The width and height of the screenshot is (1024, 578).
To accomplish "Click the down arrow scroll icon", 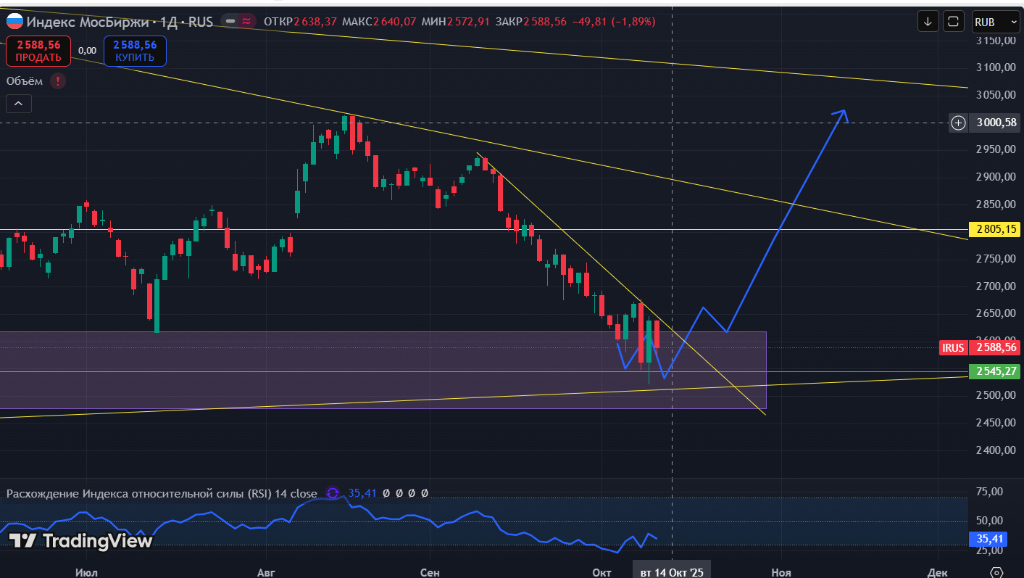I will (x=928, y=21).
